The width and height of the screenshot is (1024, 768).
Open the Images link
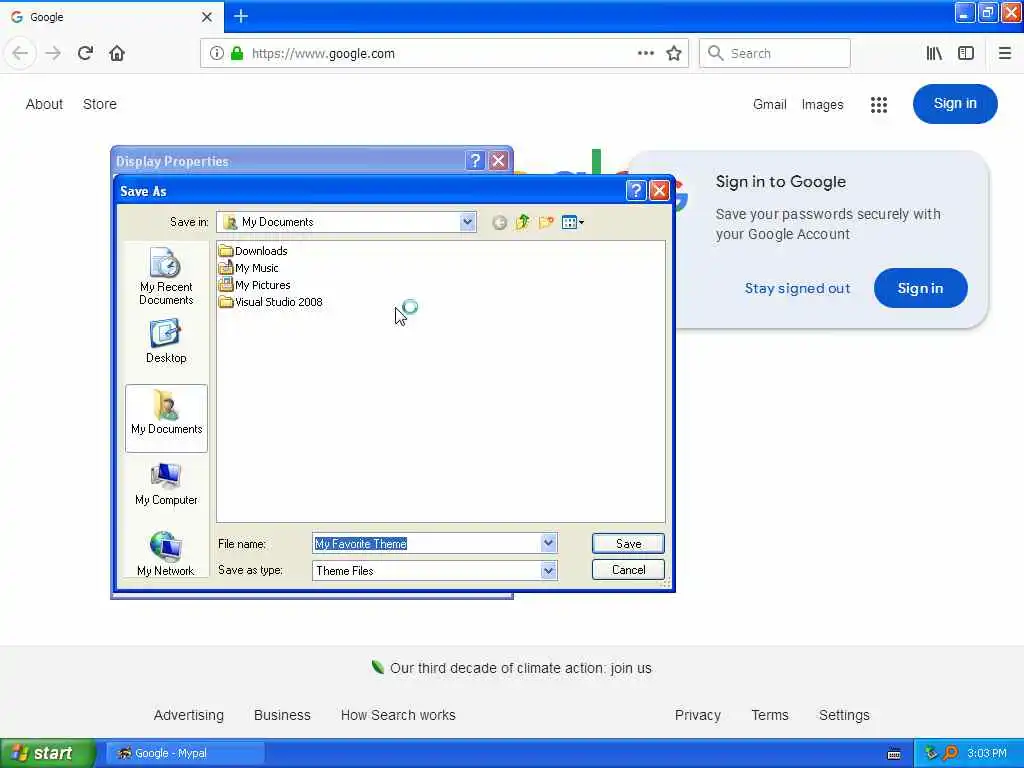pos(822,104)
